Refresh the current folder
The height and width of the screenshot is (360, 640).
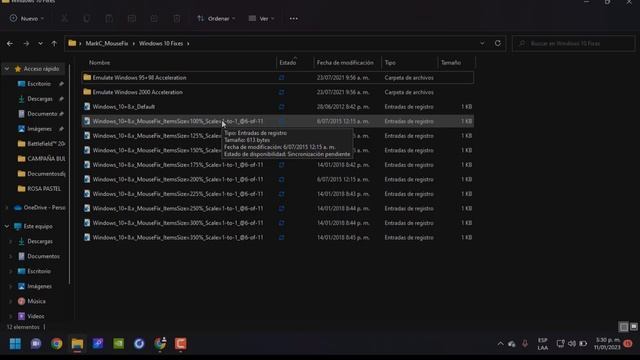click(x=498, y=43)
